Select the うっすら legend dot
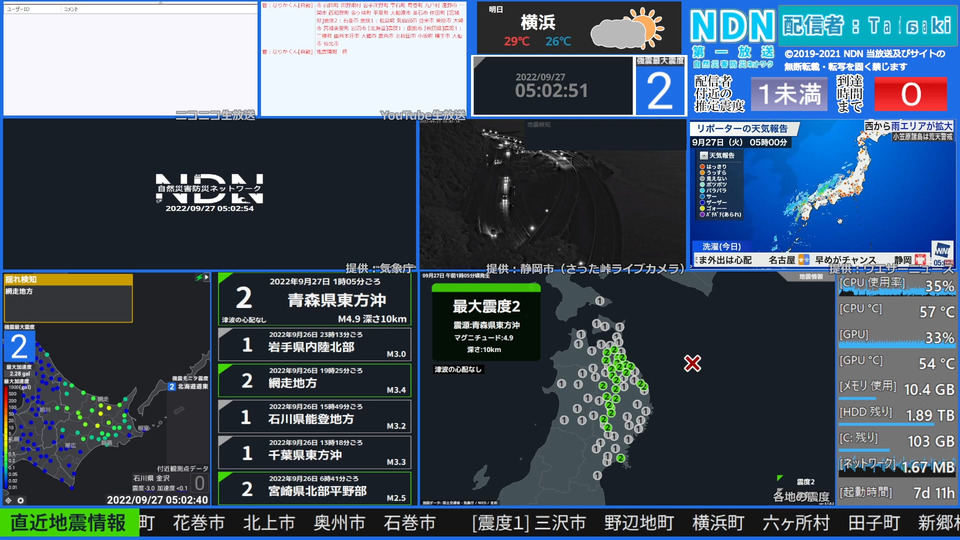960x540 pixels. (702, 173)
